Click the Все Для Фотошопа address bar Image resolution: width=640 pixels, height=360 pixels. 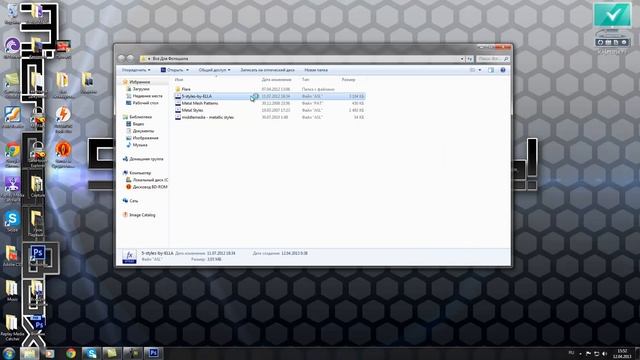coord(301,59)
